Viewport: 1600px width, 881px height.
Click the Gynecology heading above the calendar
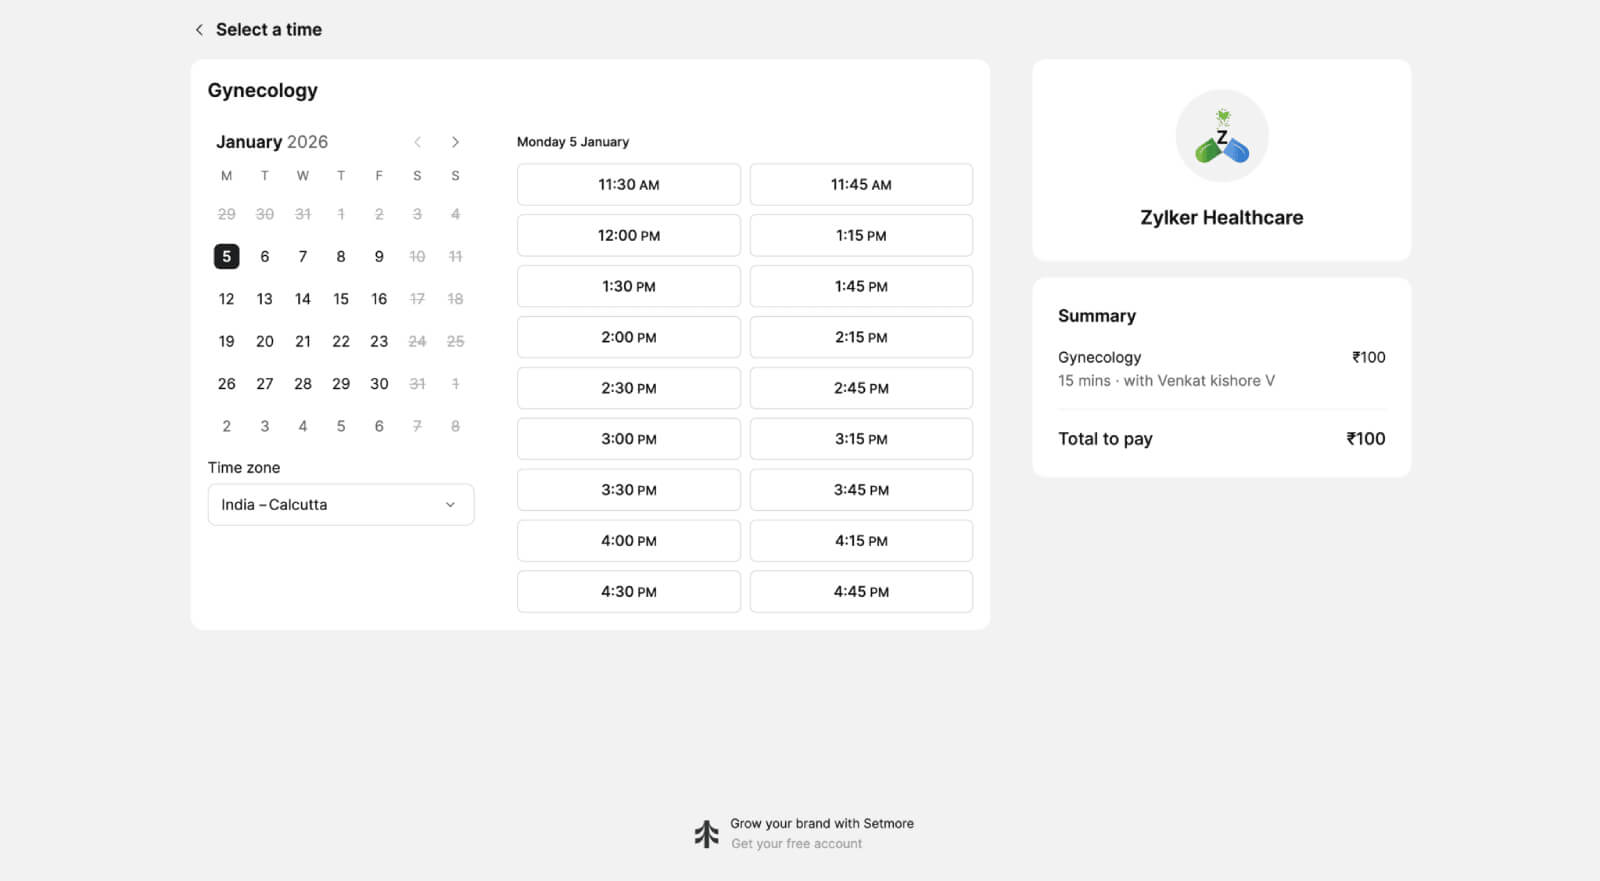pos(263,91)
